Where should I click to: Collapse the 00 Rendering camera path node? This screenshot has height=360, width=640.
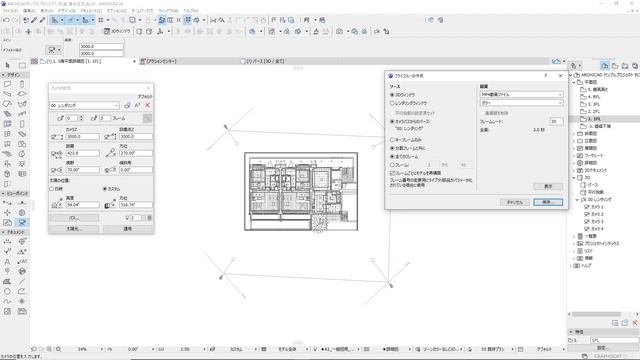(577, 200)
